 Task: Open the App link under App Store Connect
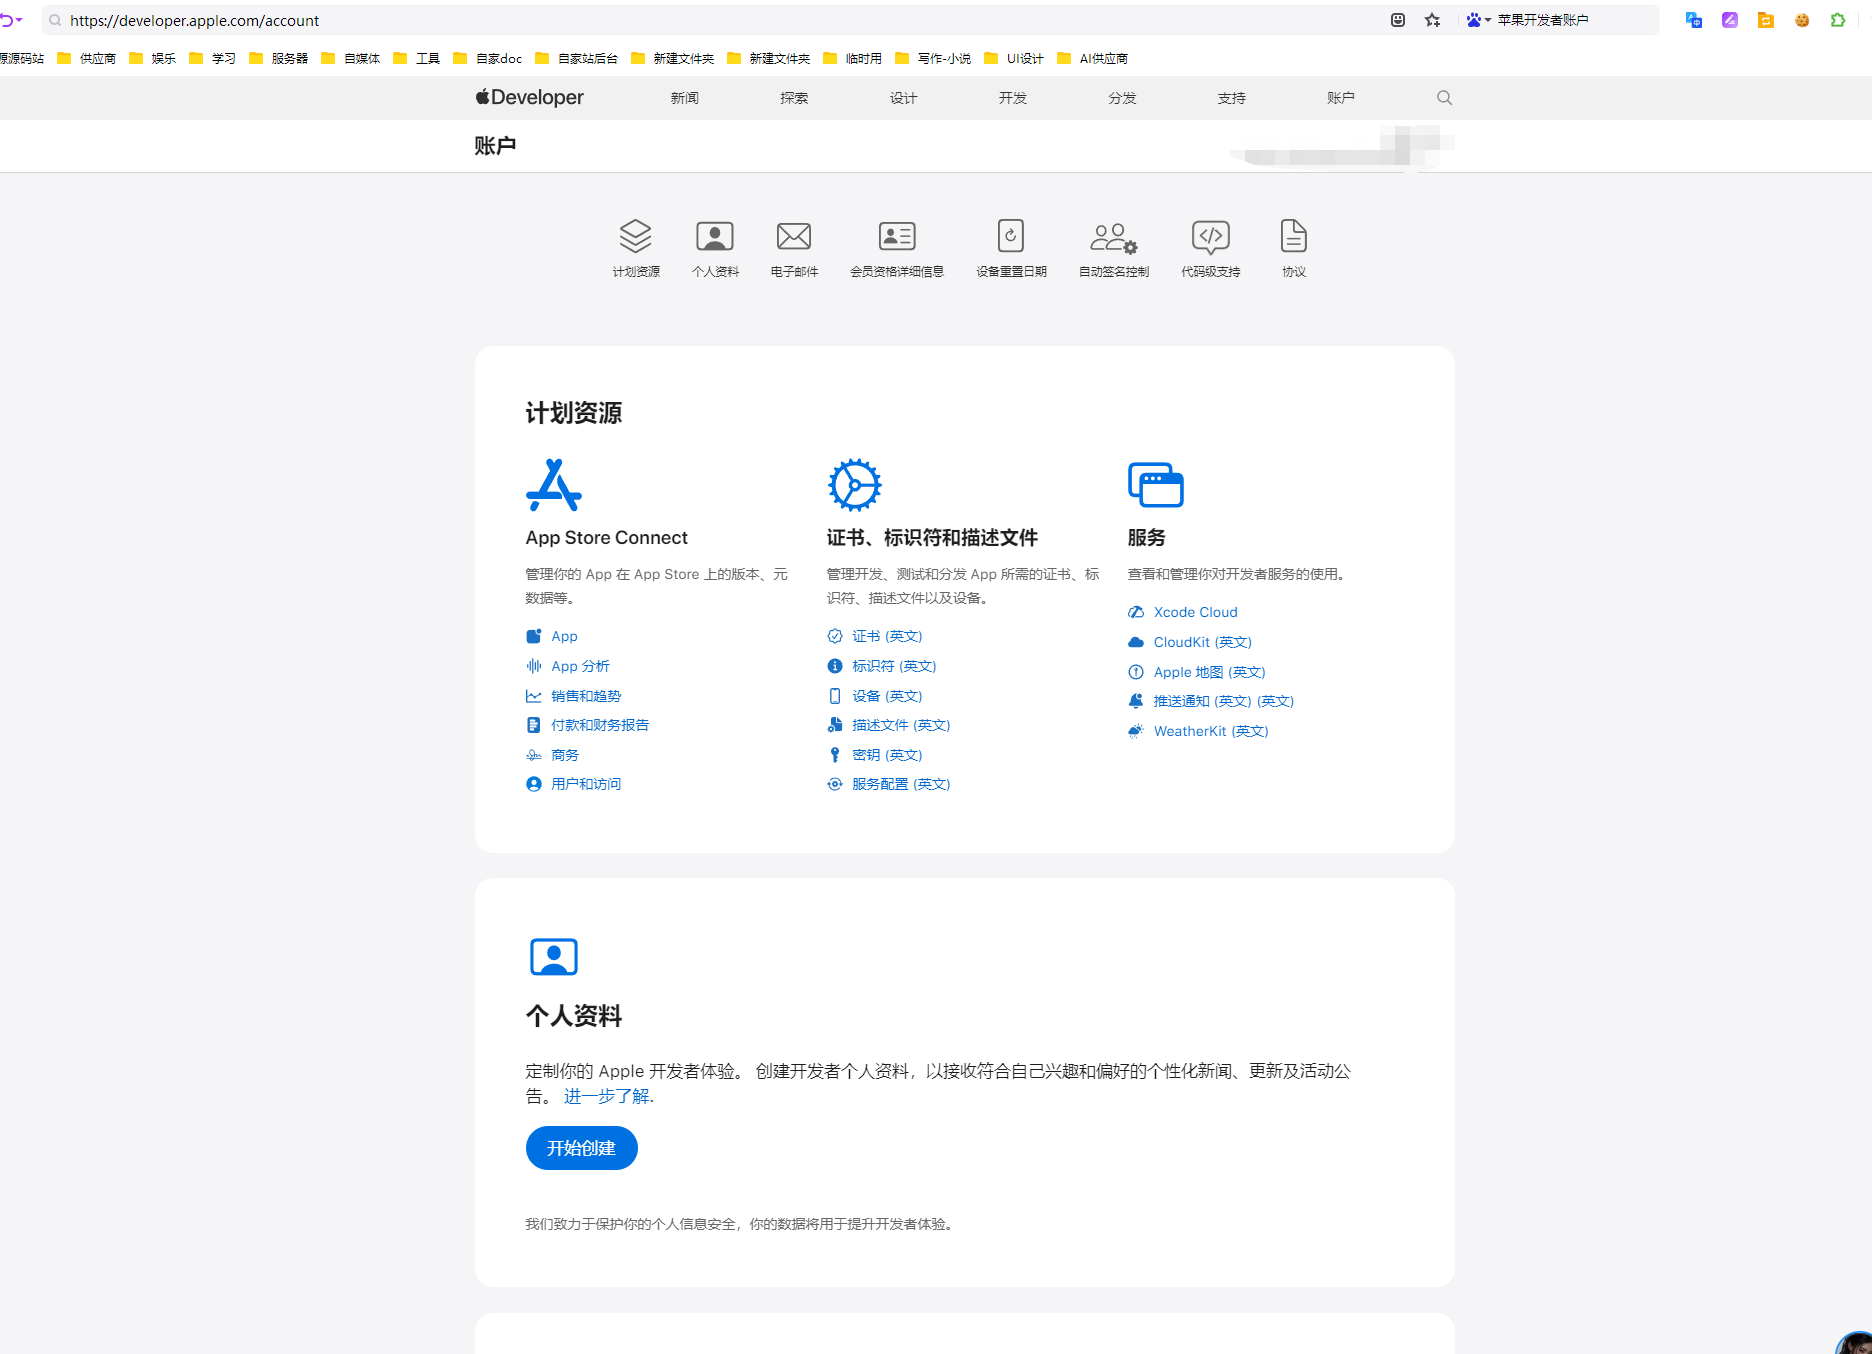(564, 636)
